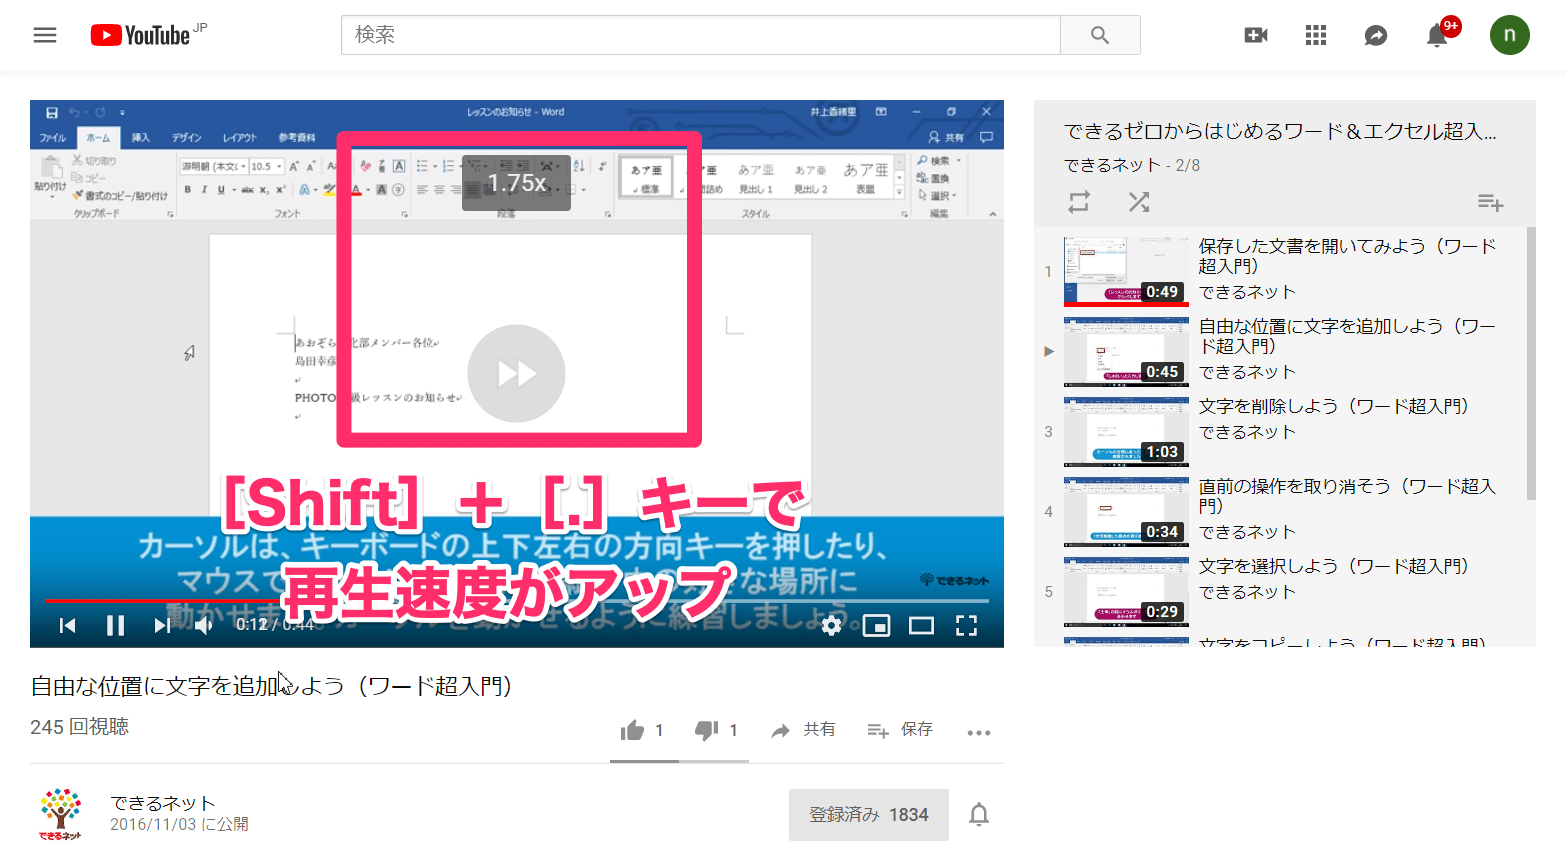Open the YouTube apps grid
Screen dimensions: 1566x851
pos(1316,35)
